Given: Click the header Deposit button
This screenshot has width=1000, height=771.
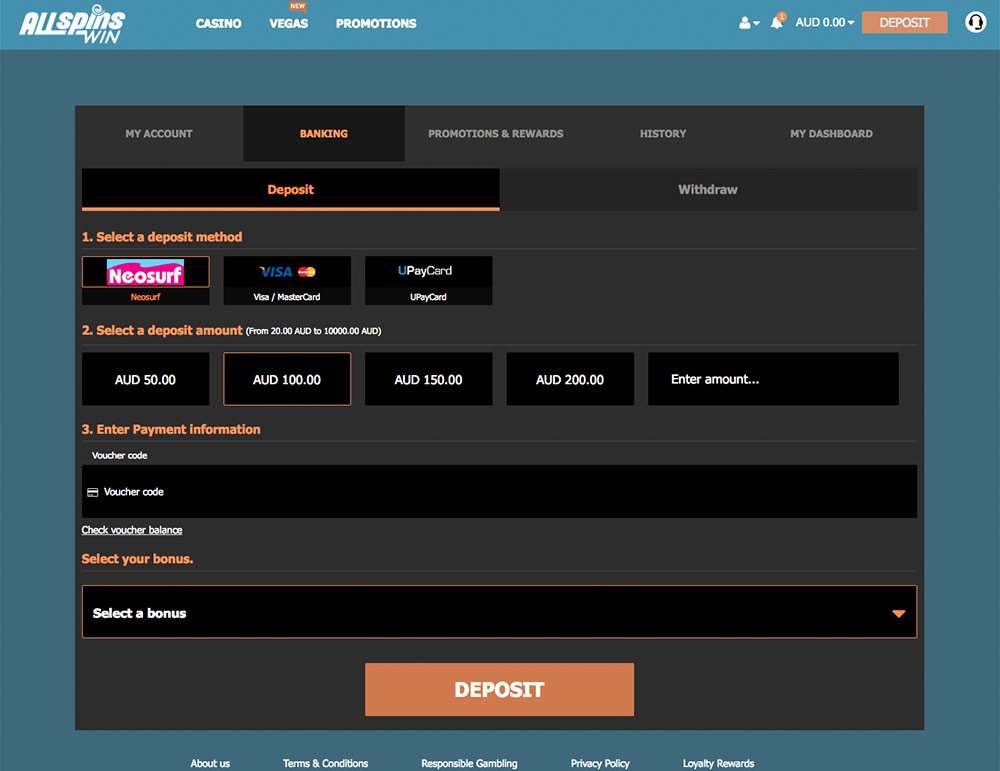Looking at the screenshot, I should click(904, 22).
